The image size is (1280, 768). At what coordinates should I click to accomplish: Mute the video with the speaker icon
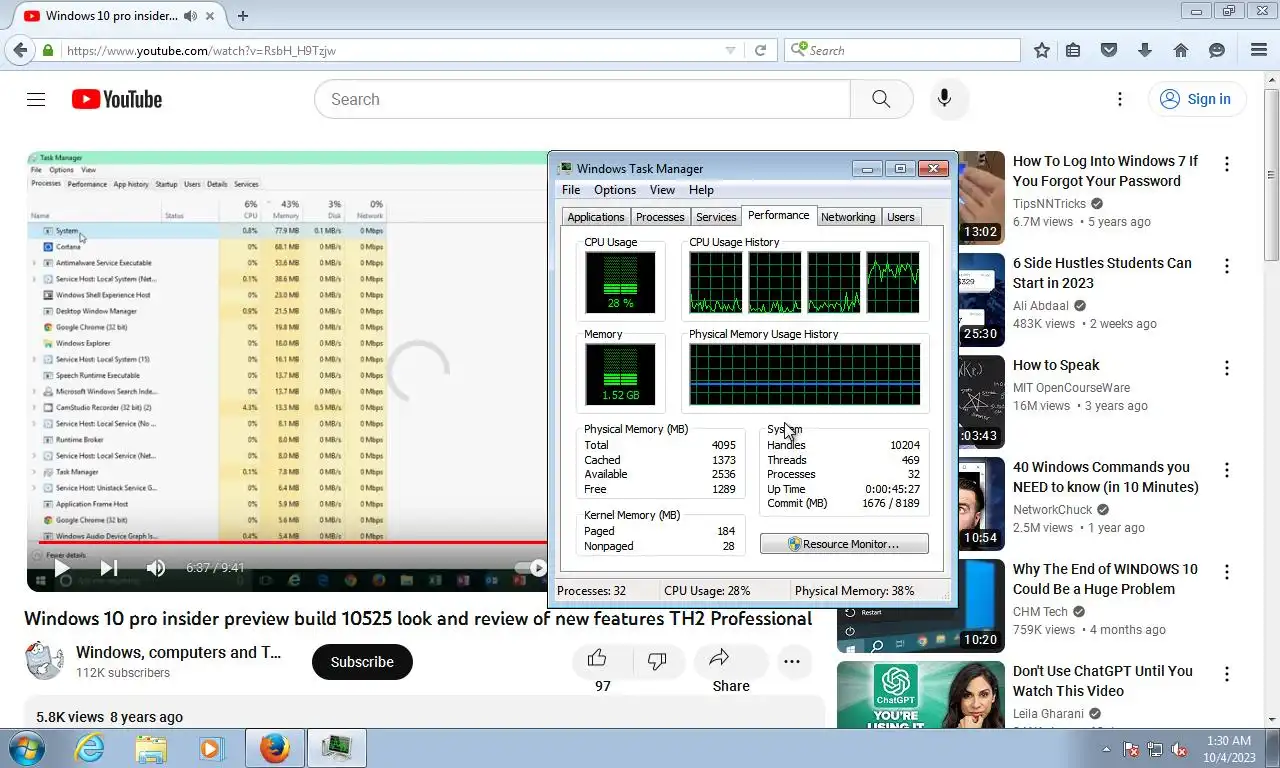[156, 568]
